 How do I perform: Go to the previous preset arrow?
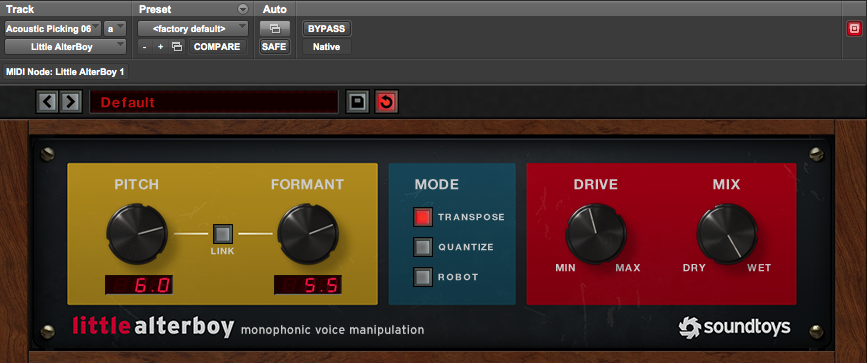[x=48, y=102]
